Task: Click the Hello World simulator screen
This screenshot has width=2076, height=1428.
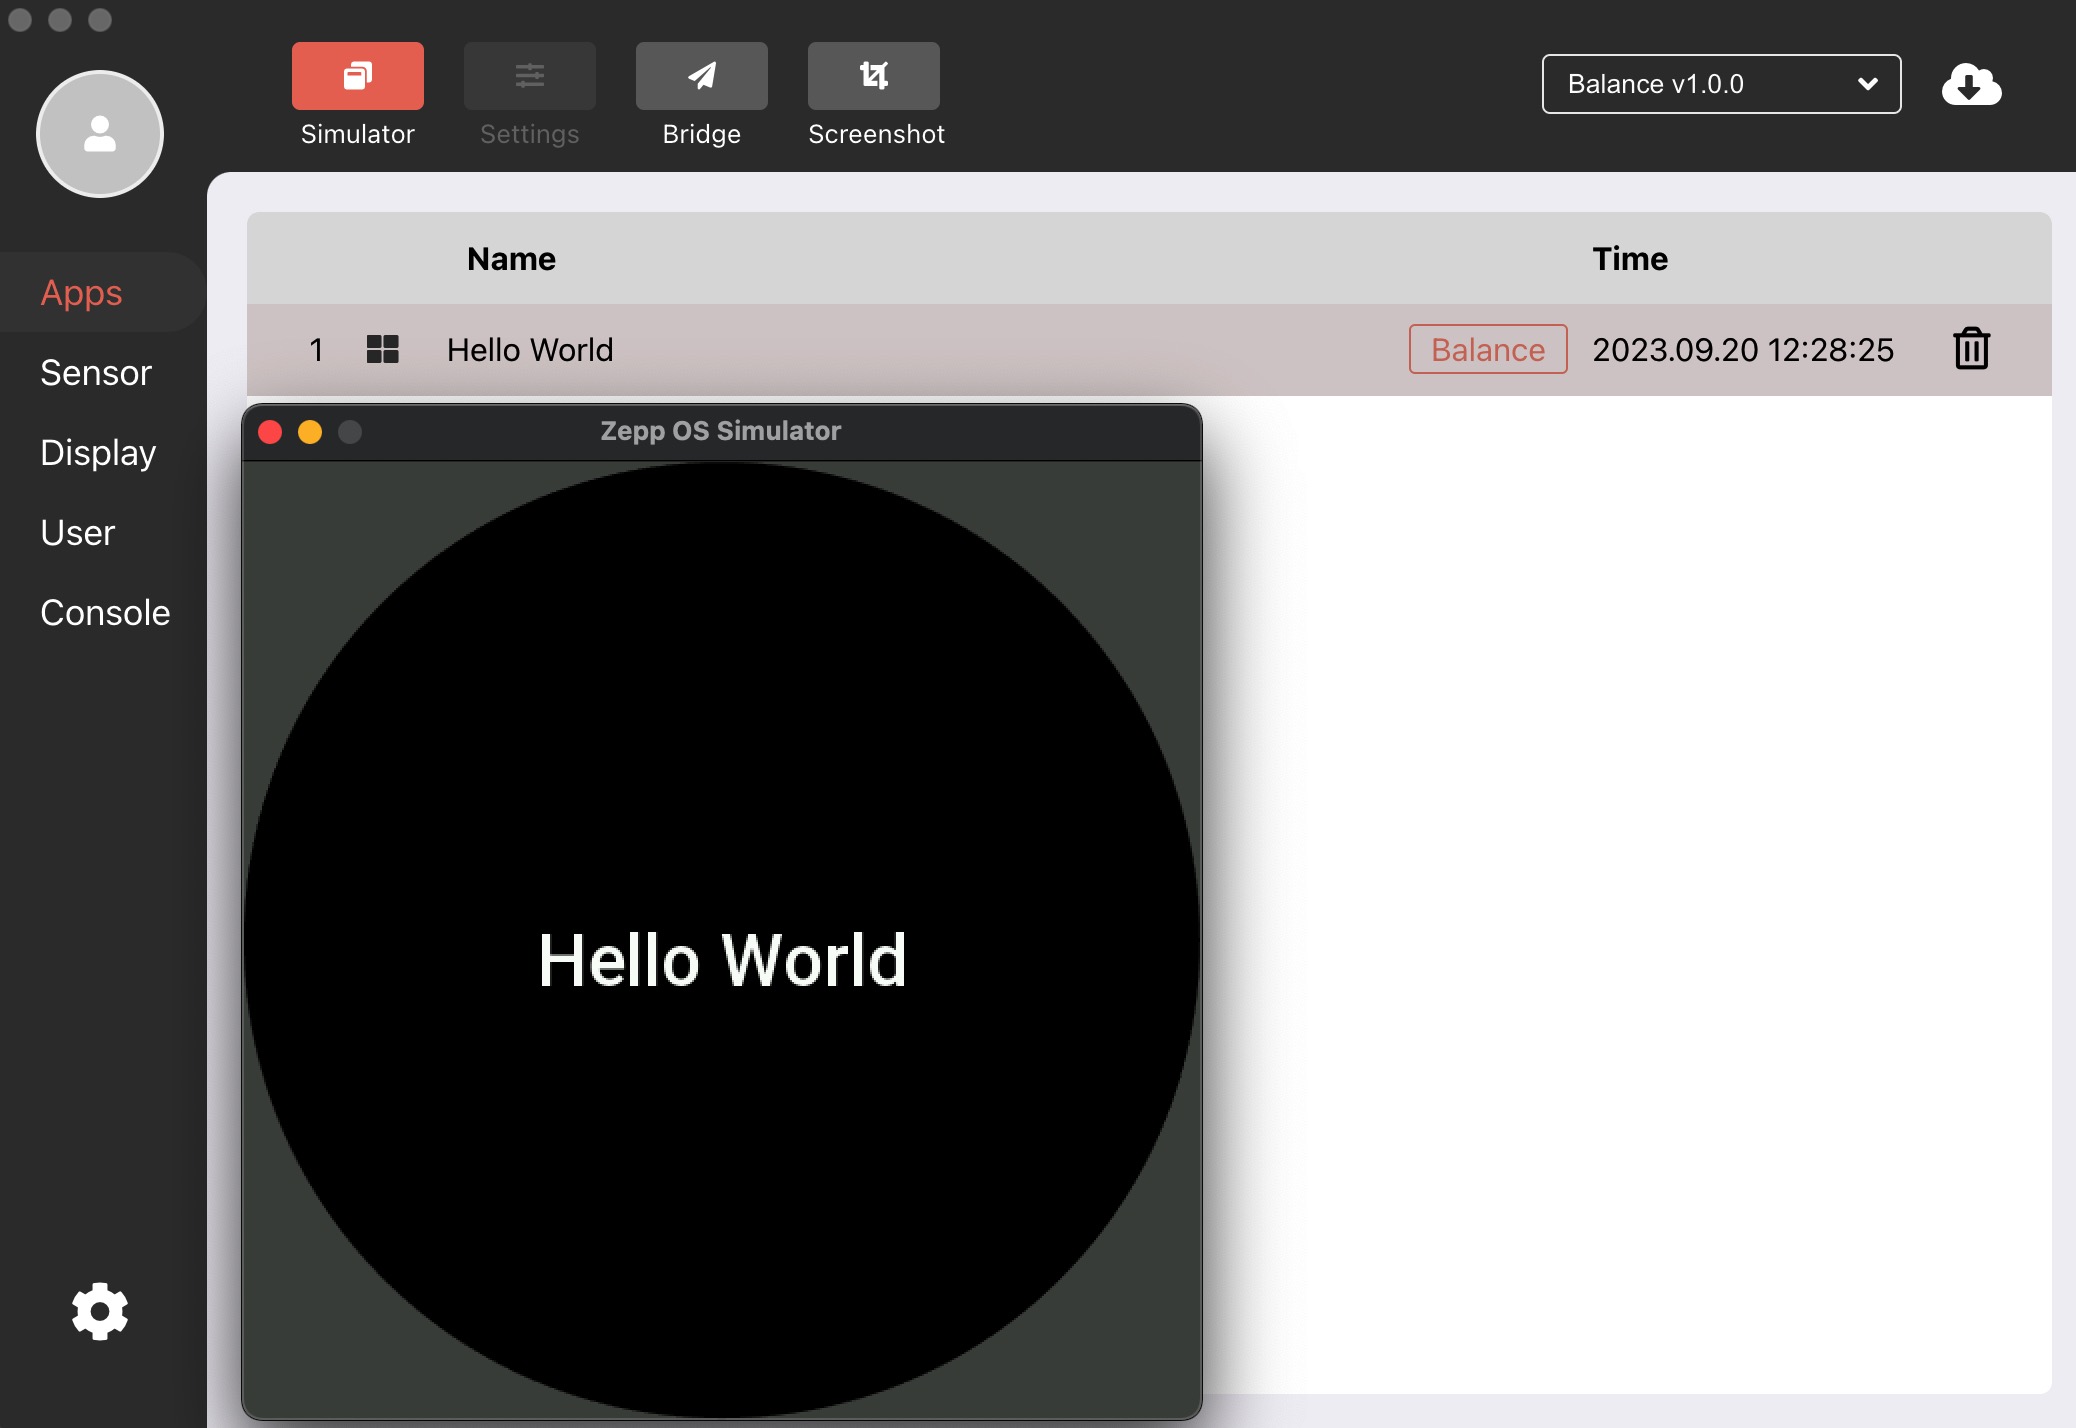Action: [x=722, y=958]
